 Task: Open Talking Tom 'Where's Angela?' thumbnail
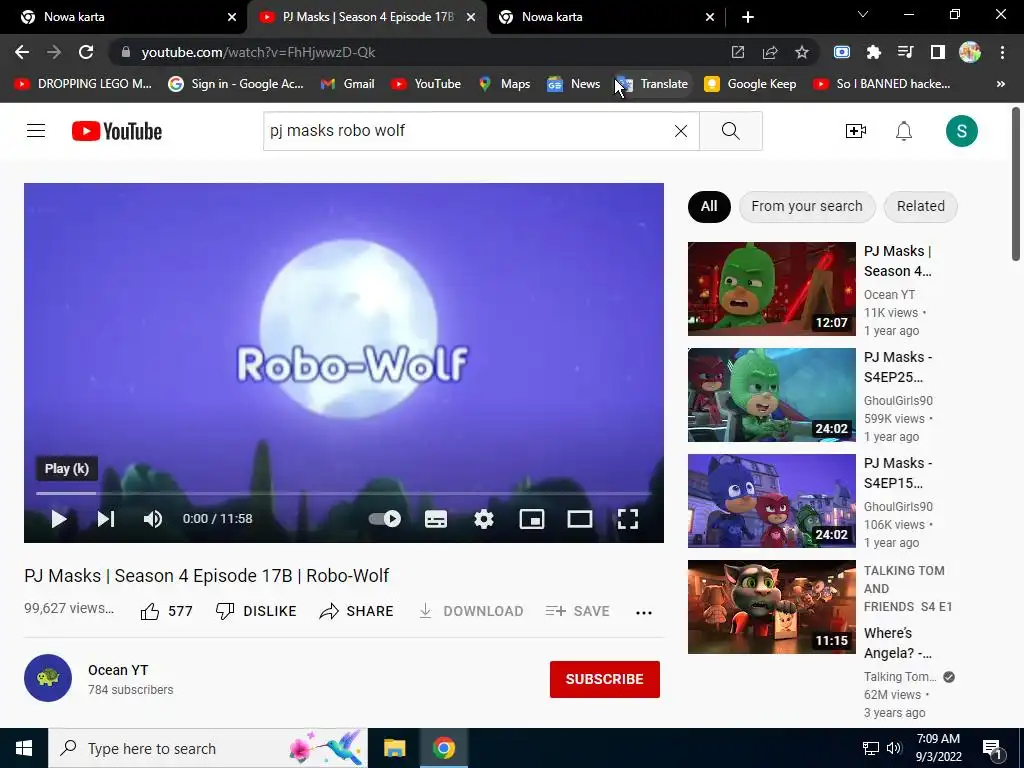tap(771, 607)
